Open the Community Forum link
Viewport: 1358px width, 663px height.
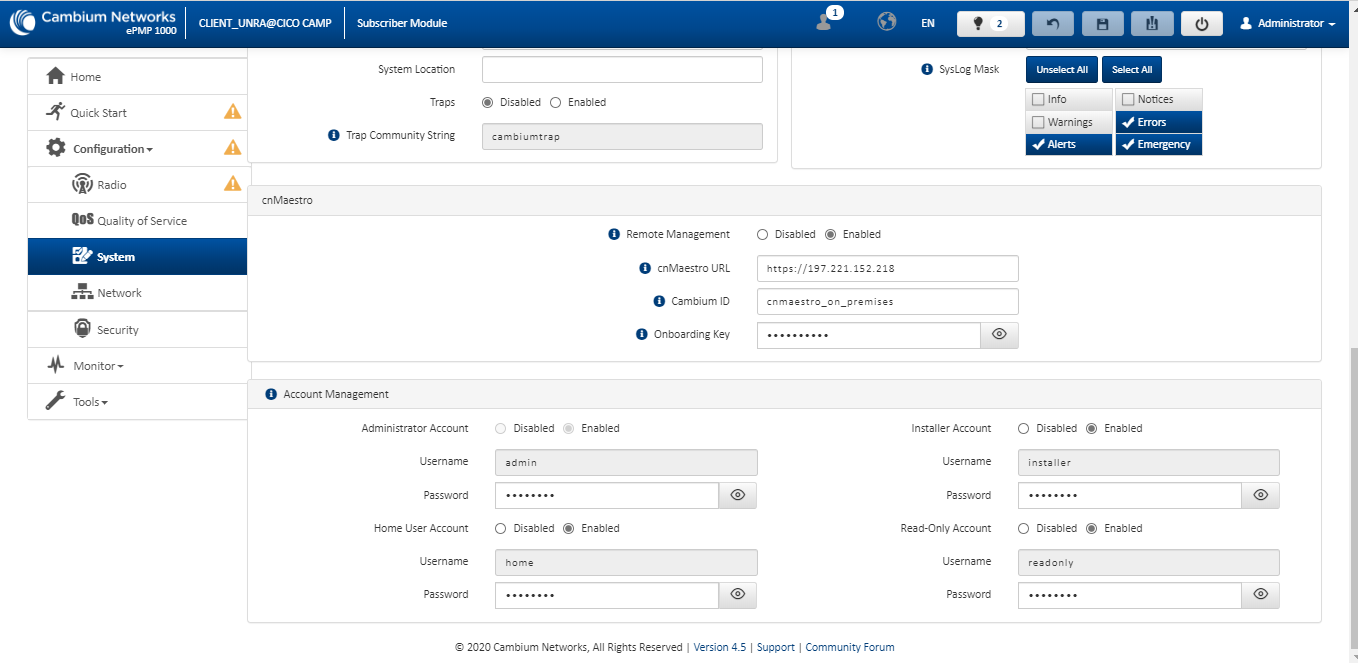pos(849,647)
